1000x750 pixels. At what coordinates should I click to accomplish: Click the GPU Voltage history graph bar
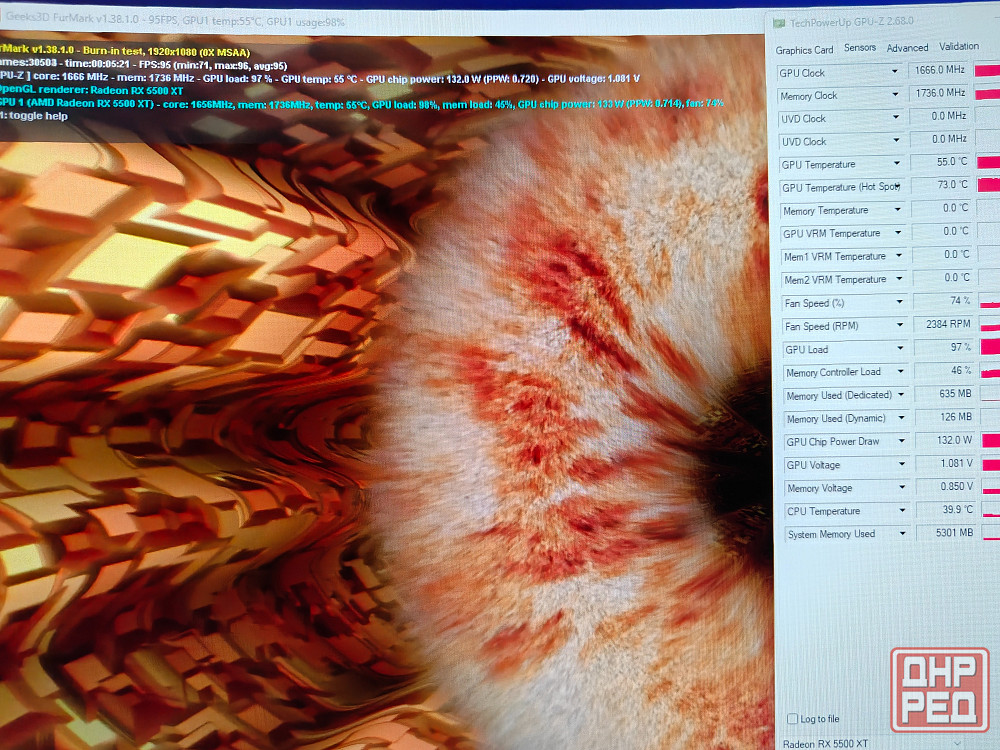990,464
